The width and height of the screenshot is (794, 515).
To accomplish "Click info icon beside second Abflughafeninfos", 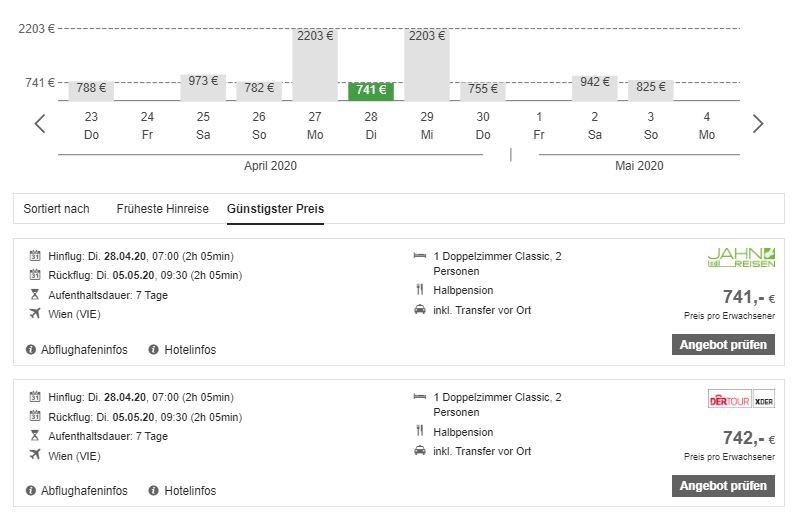I will (x=31, y=491).
